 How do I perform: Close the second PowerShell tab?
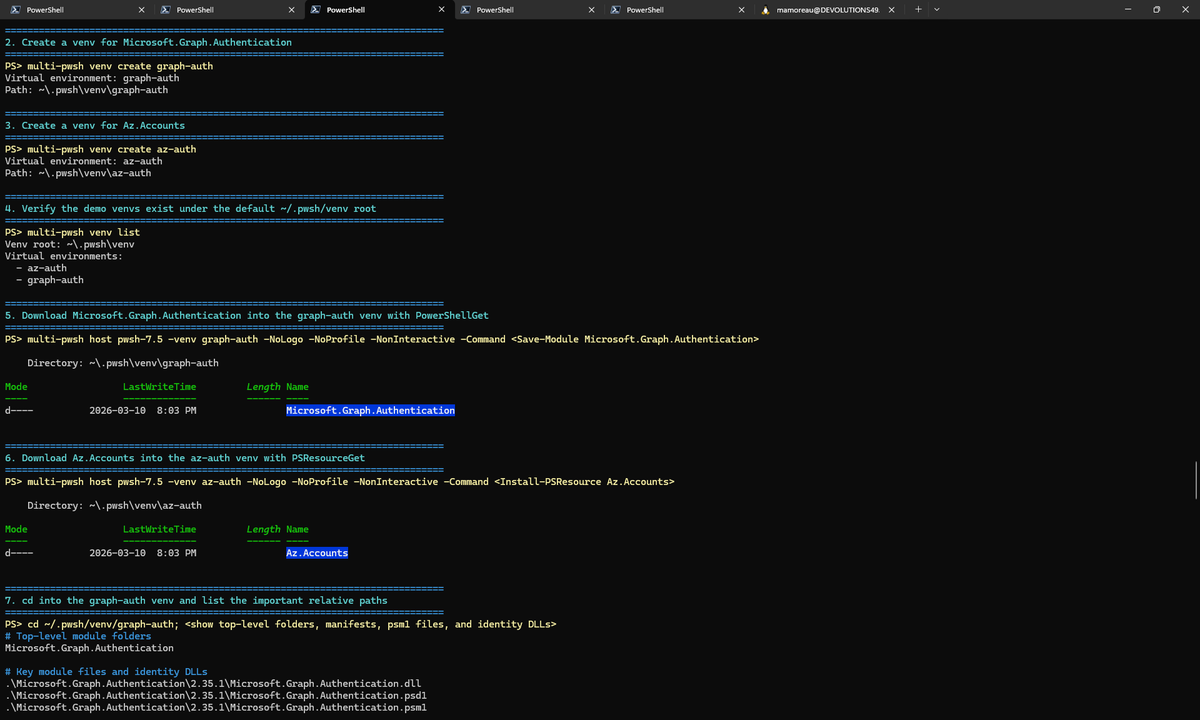click(x=290, y=9)
